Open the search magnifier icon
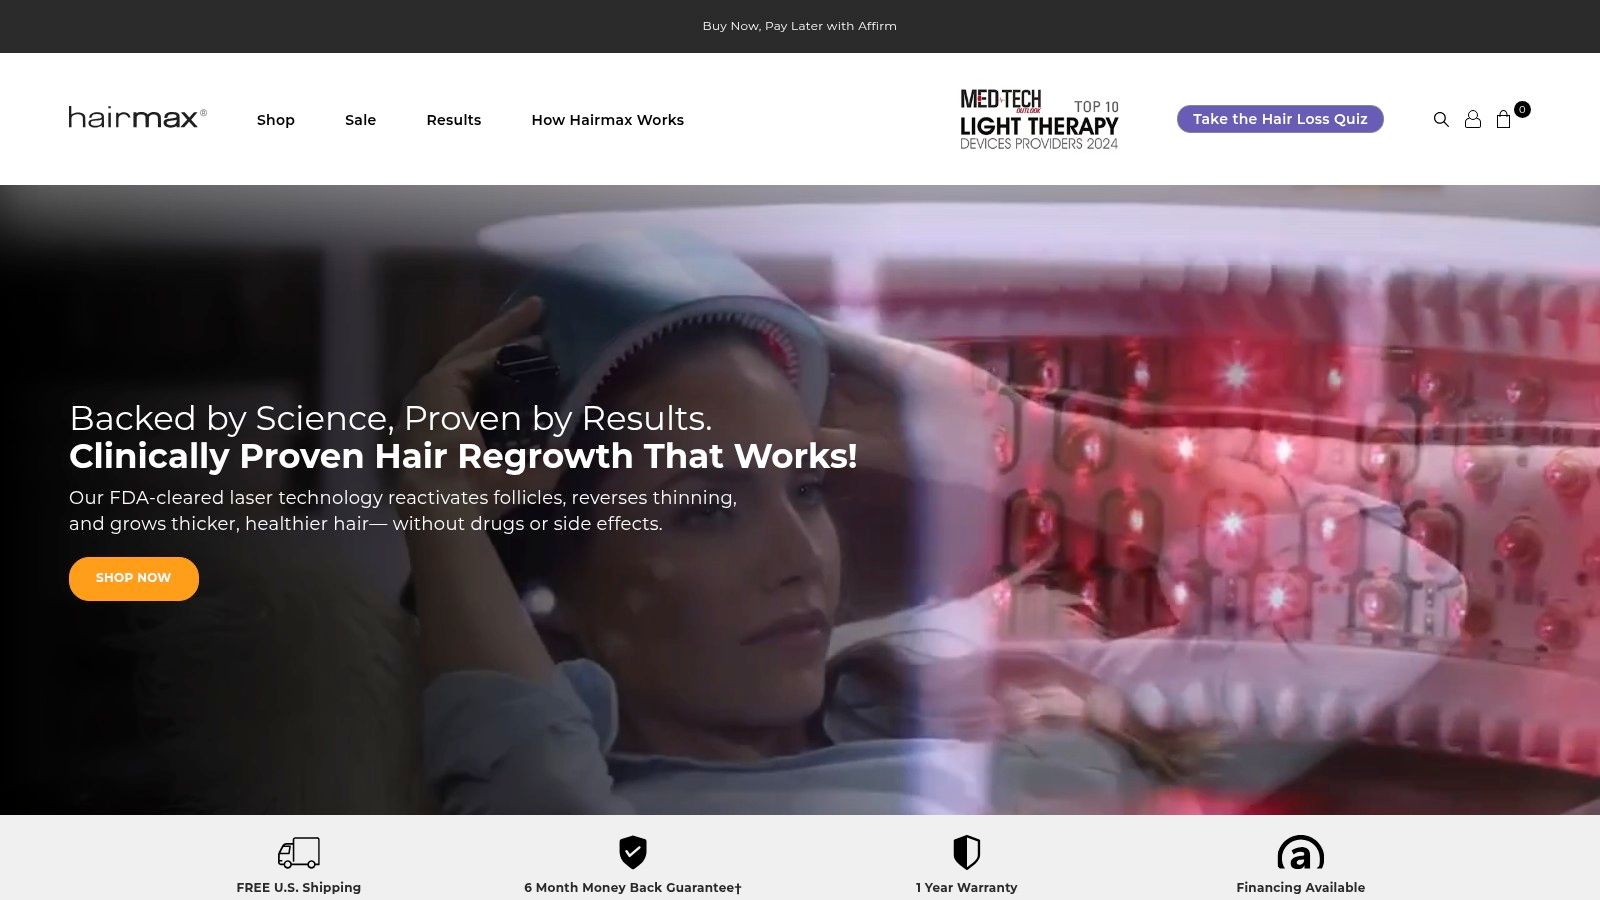 point(1441,119)
